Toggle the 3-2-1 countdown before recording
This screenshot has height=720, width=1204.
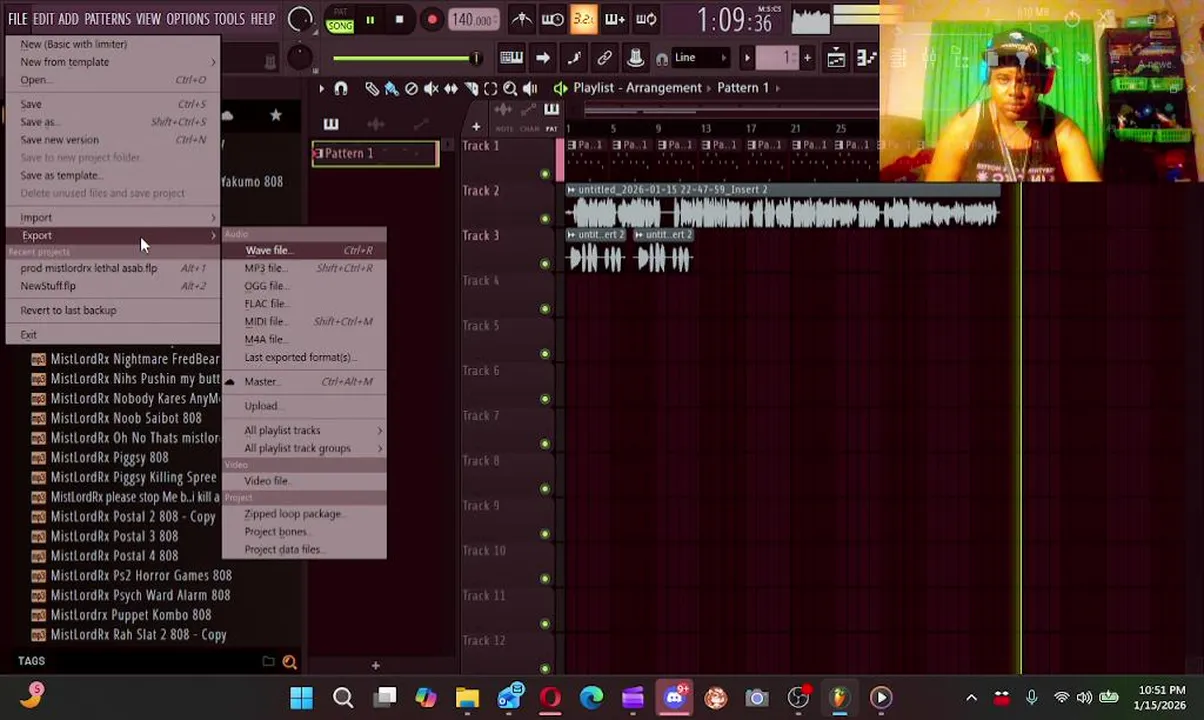coord(583,19)
